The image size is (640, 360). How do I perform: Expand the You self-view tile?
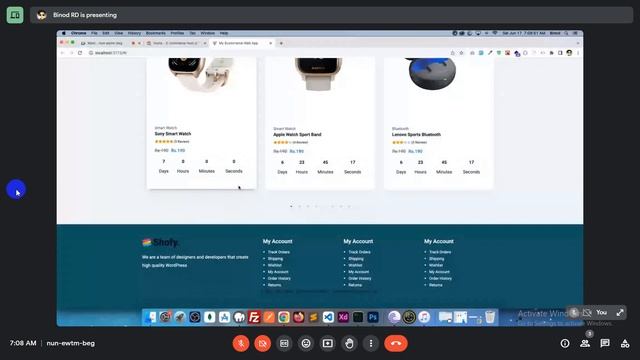point(620,313)
